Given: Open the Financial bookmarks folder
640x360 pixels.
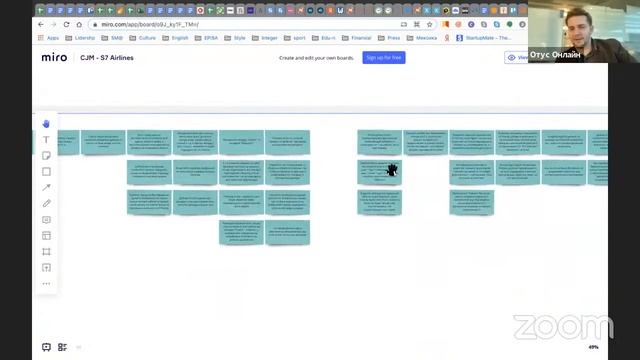Looking at the screenshot, I should (357, 38).
